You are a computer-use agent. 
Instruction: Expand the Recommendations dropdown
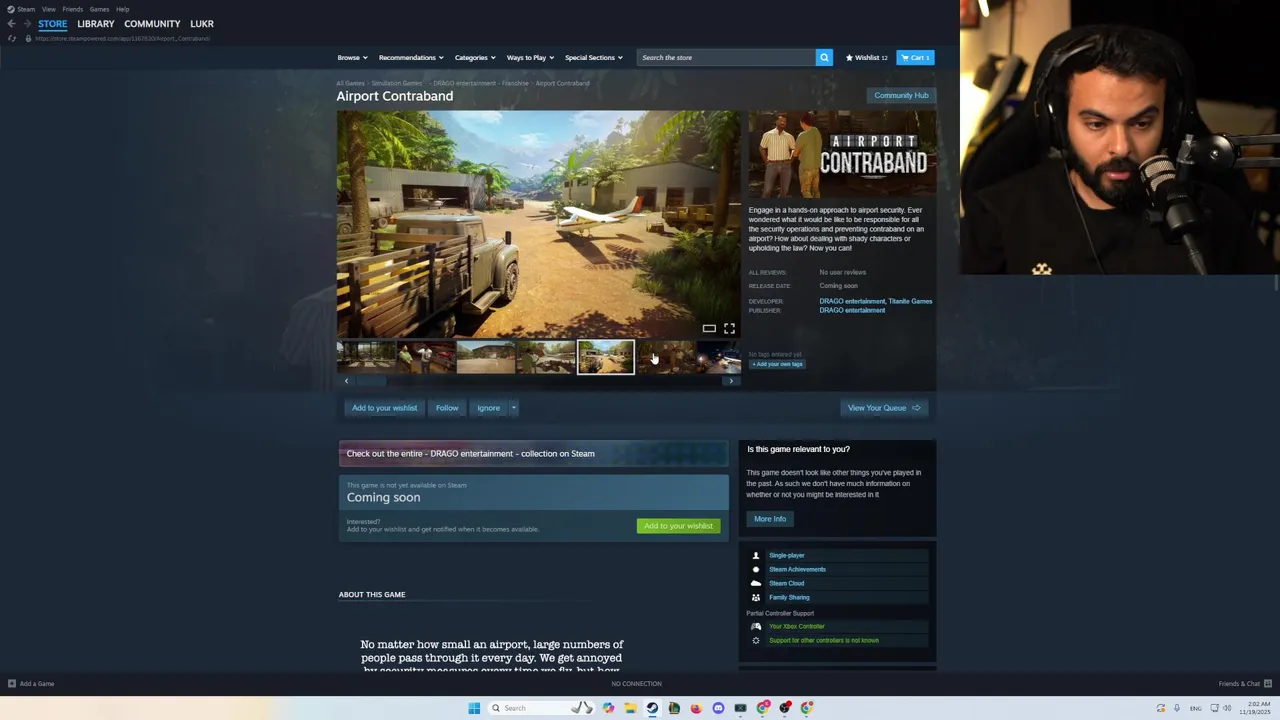tap(411, 58)
